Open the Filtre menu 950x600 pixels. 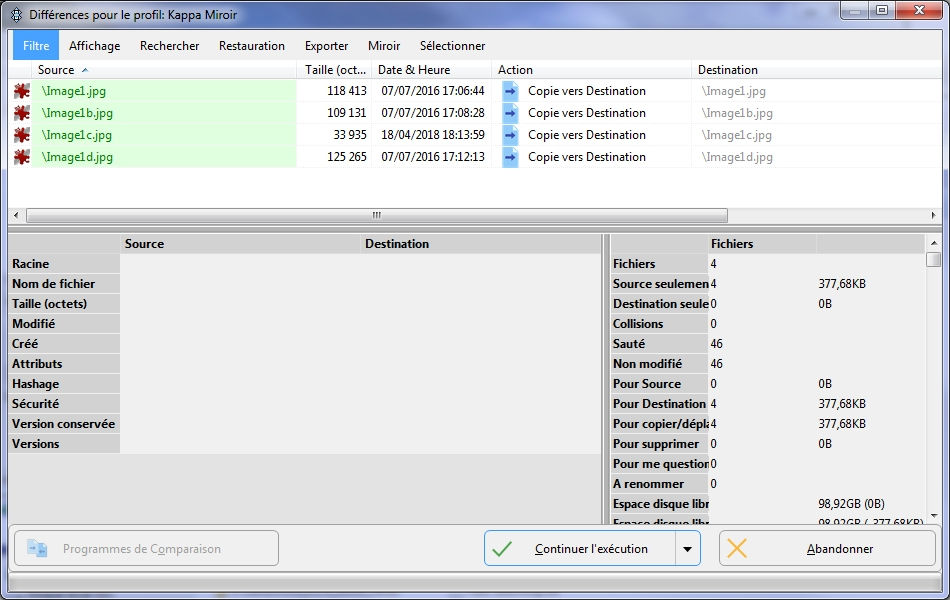[x=36, y=45]
